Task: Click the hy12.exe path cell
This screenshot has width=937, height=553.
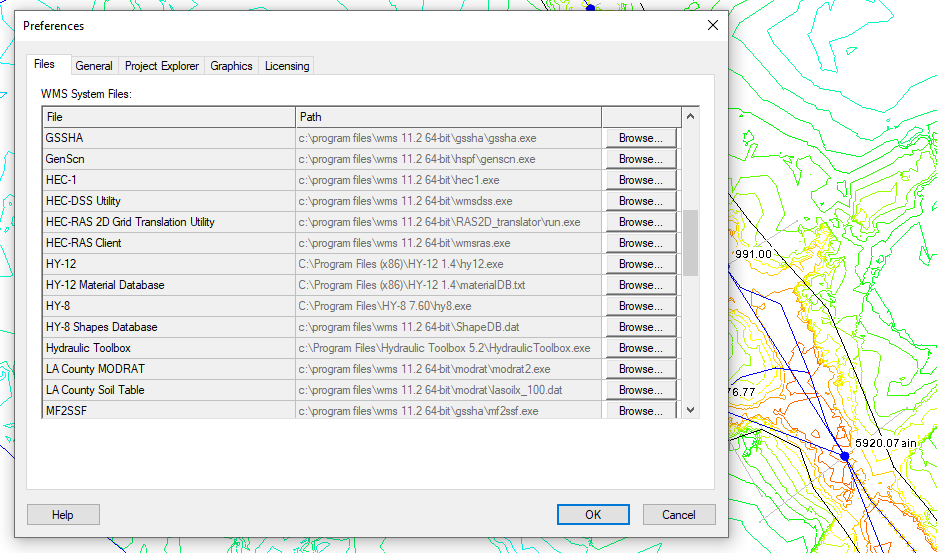Action: (x=449, y=264)
